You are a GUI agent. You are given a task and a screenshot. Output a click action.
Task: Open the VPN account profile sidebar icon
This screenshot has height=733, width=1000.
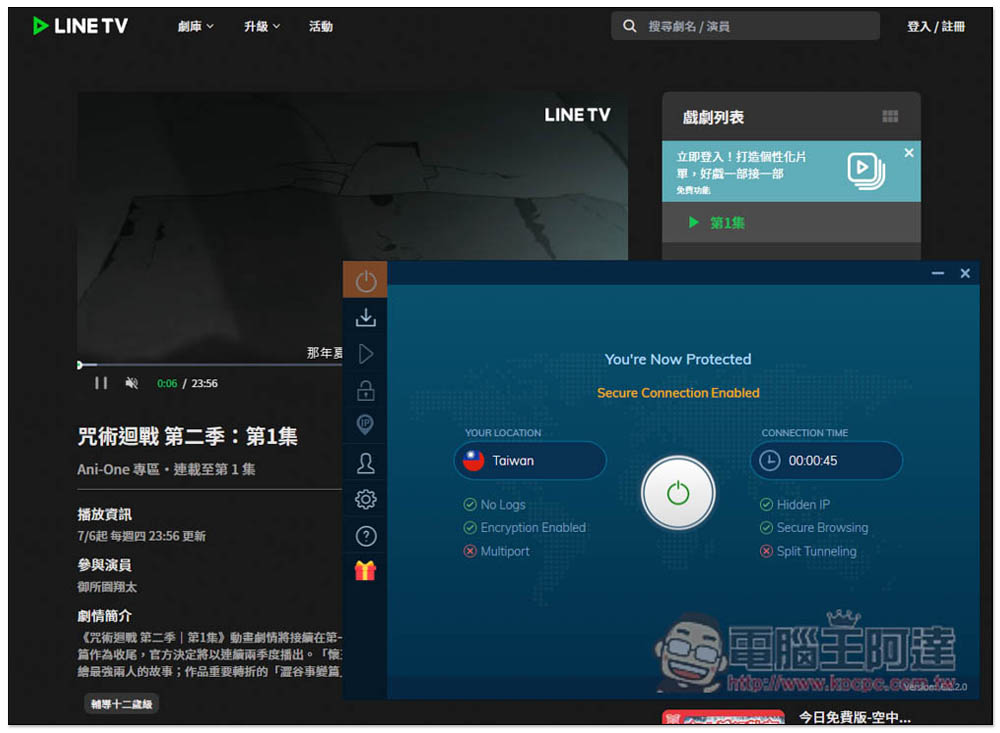[365, 463]
